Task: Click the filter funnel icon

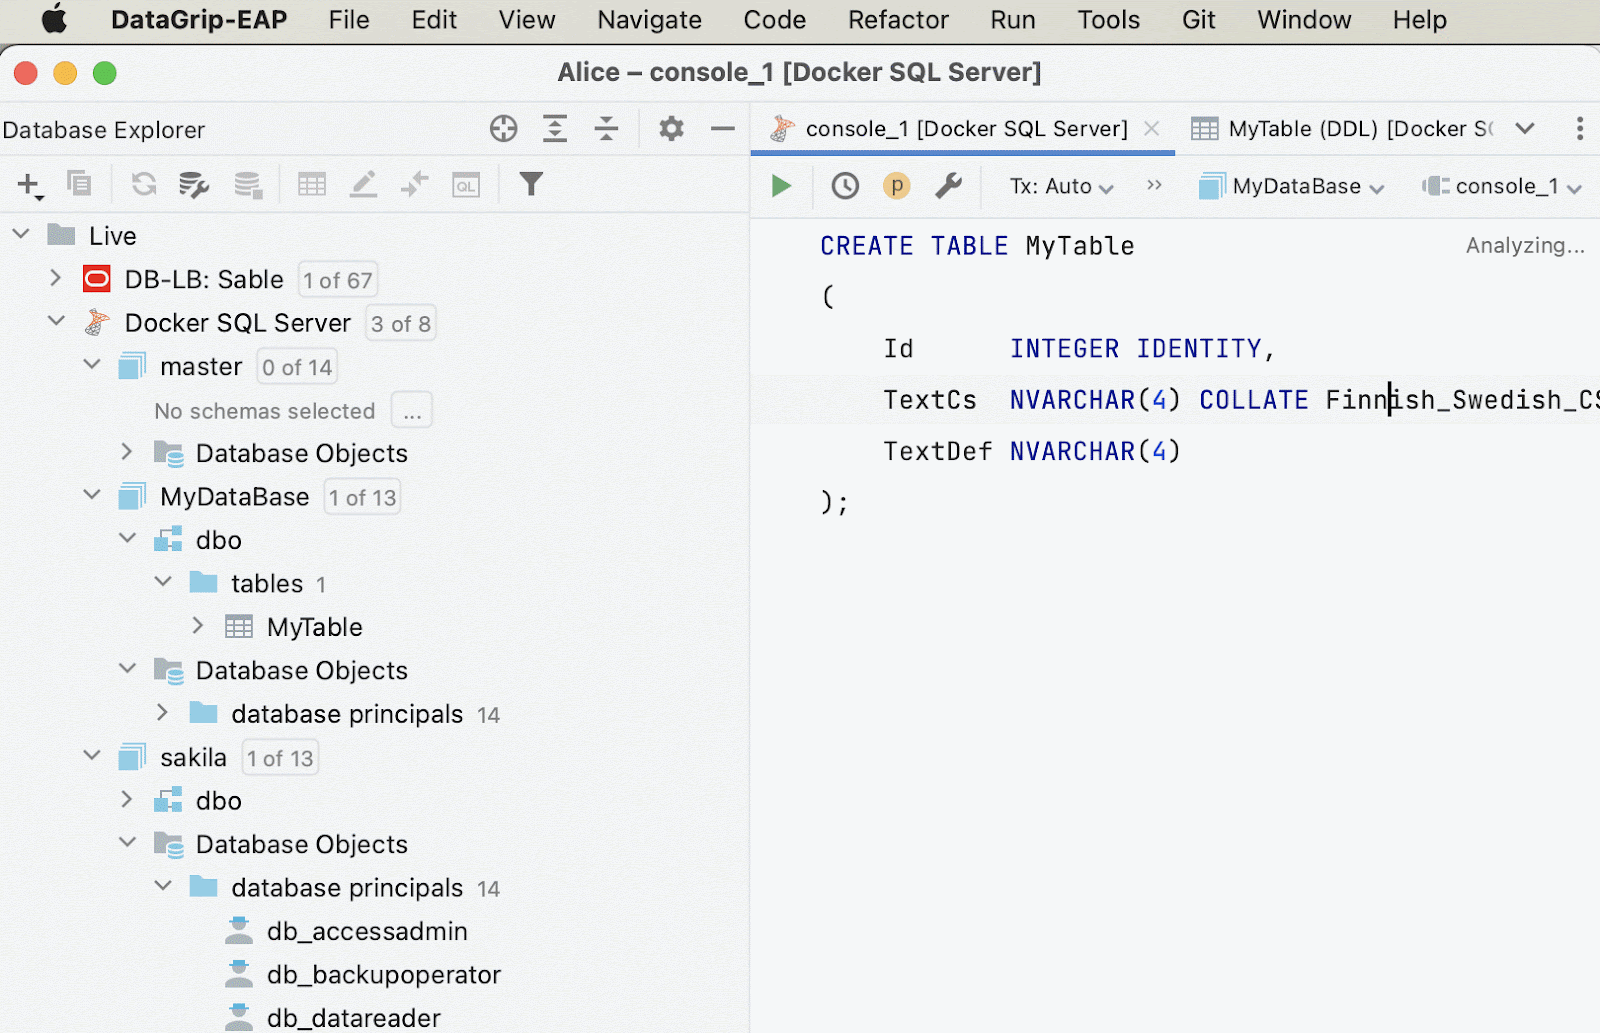Action: 531,184
